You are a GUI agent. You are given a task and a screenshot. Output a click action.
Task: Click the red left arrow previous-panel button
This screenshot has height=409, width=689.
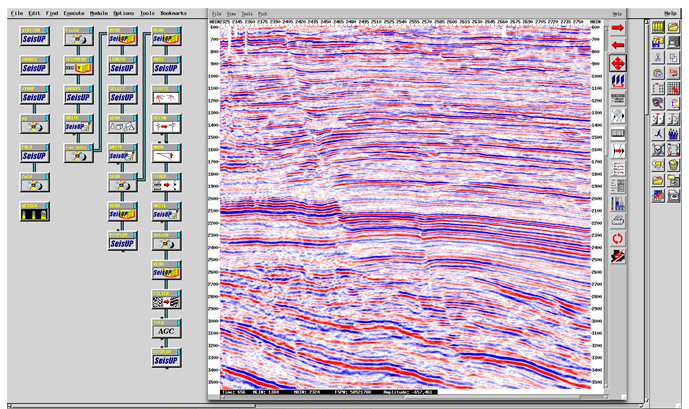click(x=618, y=45)
